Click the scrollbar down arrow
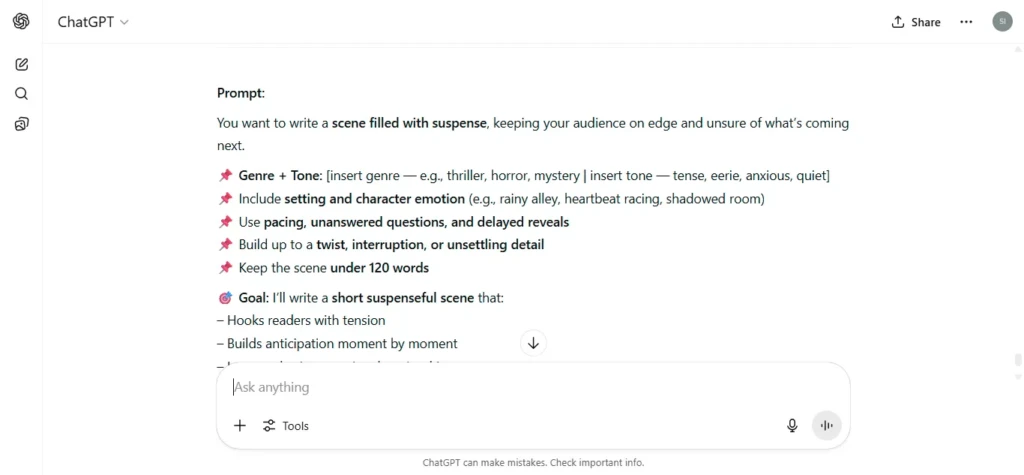Image resolution: width=1024 pixels, height=475 pixels. pyautogui.click(x=1017, y=377)
